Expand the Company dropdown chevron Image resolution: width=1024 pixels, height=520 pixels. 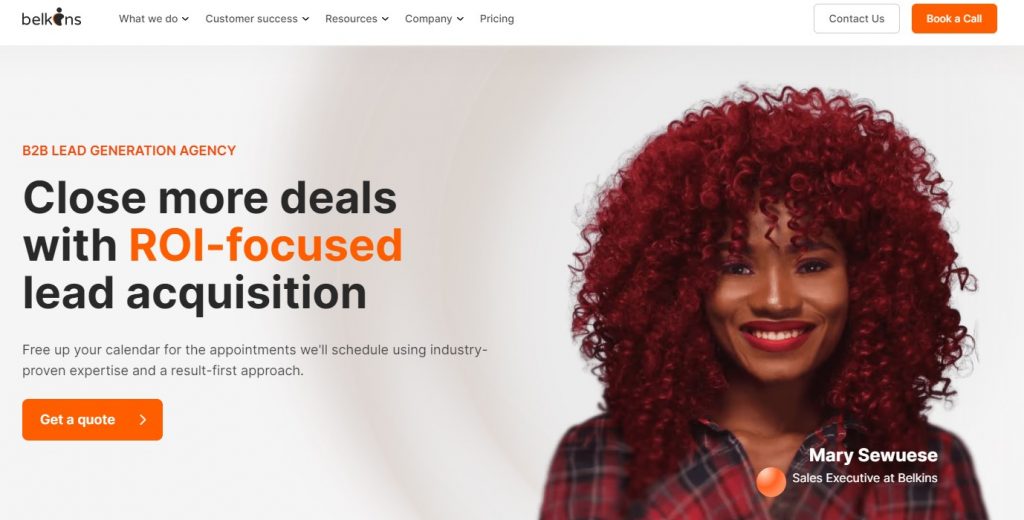(x=460, y=19)
